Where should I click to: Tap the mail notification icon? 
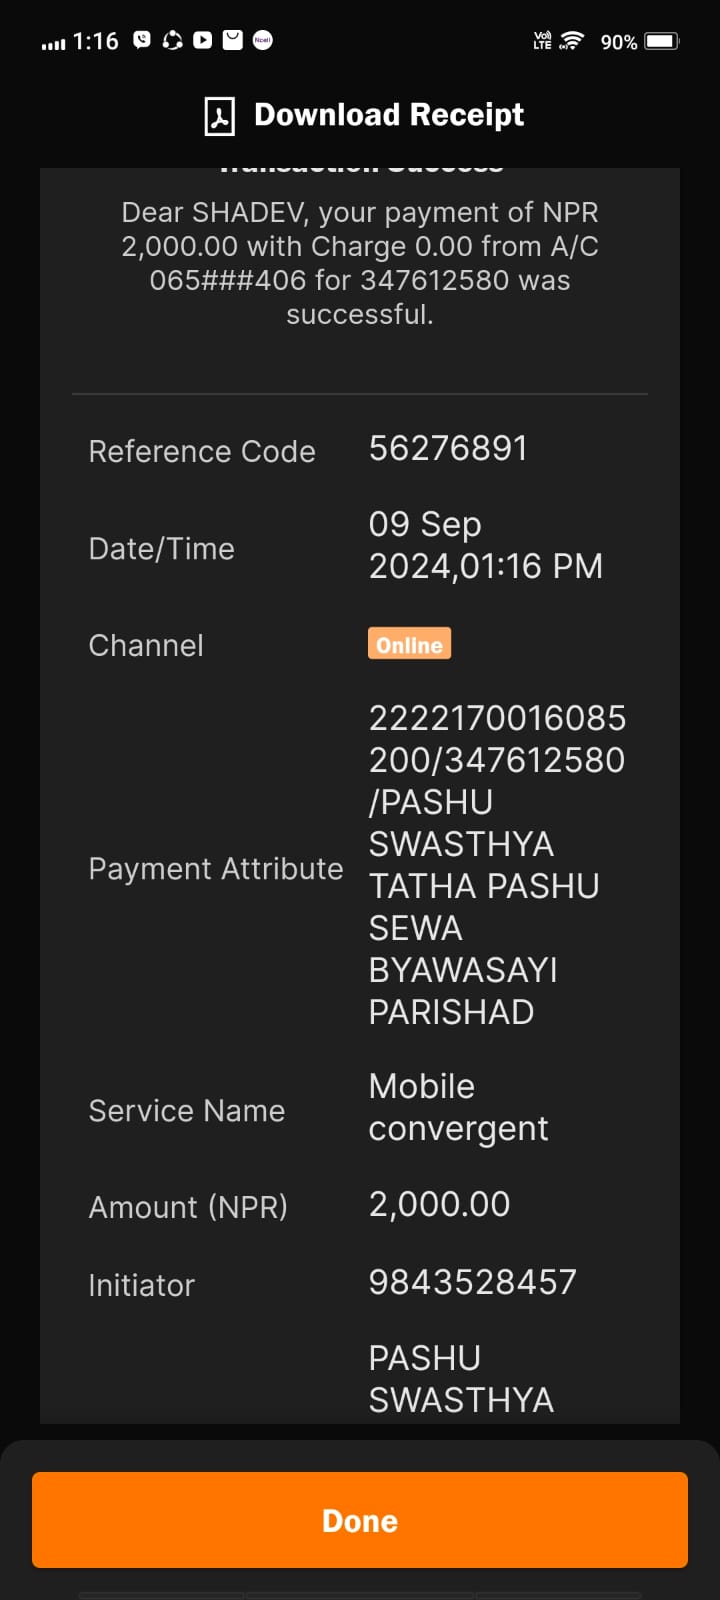point(232,40)
